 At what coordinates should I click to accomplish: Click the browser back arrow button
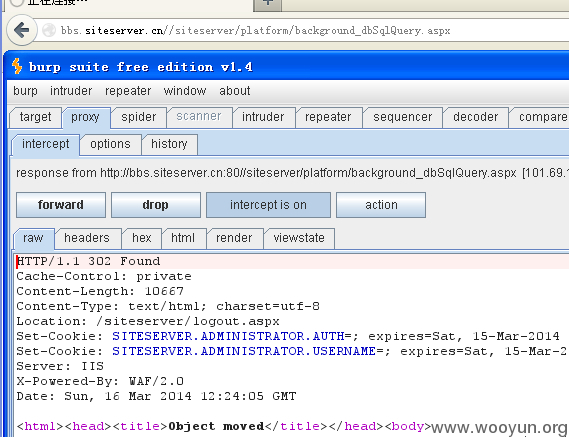(x=22, y=30)
